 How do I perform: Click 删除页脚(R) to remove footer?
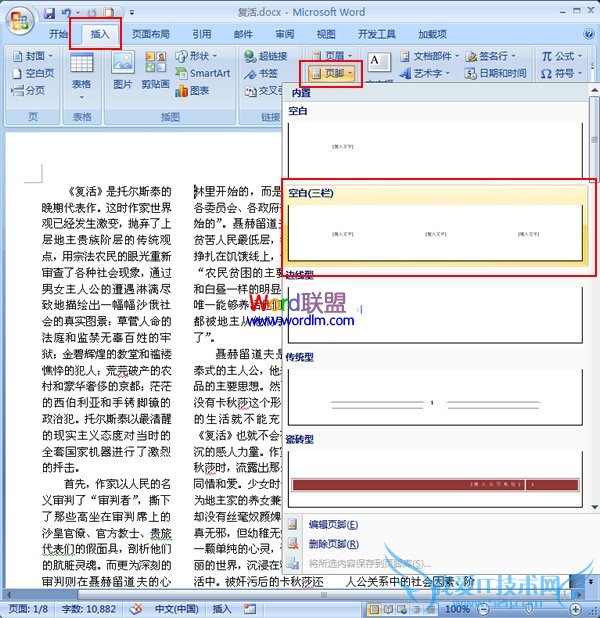[x=333, y=544]
